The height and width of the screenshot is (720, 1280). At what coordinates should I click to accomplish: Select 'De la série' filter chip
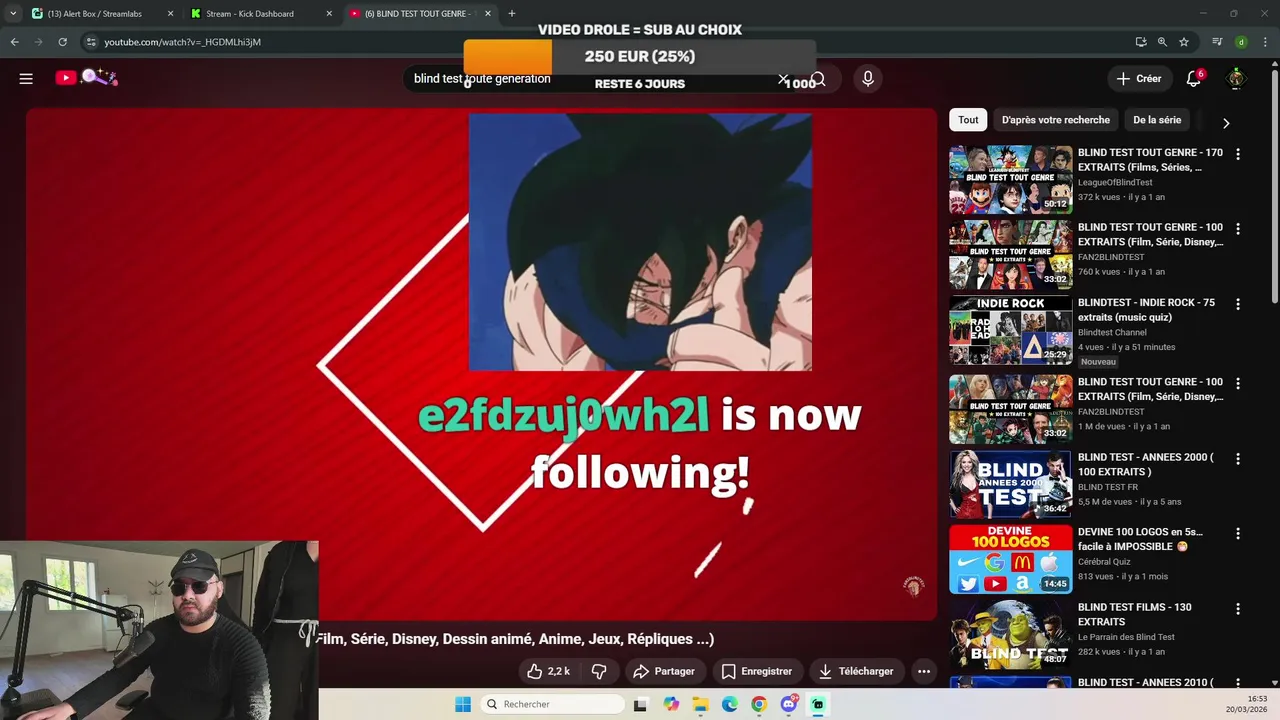(1157, 120)
